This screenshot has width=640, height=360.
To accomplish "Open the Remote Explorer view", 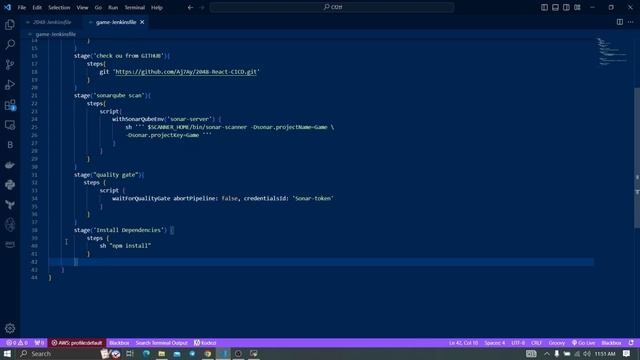I will point(10,125).
